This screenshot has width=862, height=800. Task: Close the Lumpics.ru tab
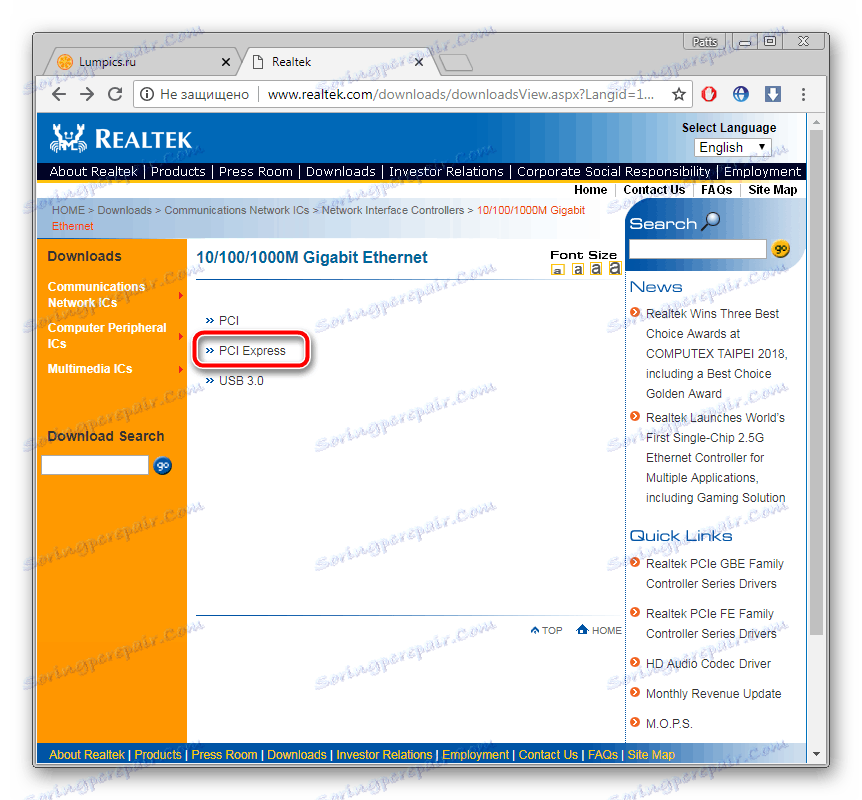coord(225,62)
